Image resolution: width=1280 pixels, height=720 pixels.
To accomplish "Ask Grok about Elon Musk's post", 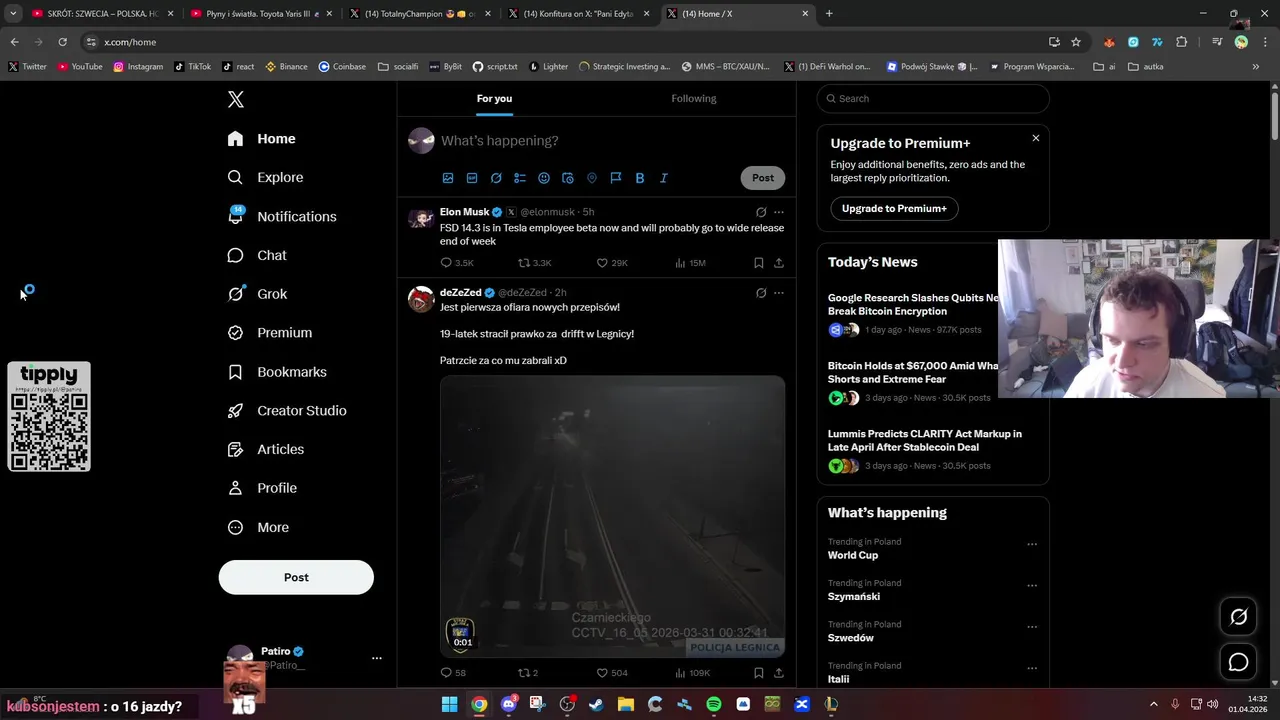I will coord(761,212).
